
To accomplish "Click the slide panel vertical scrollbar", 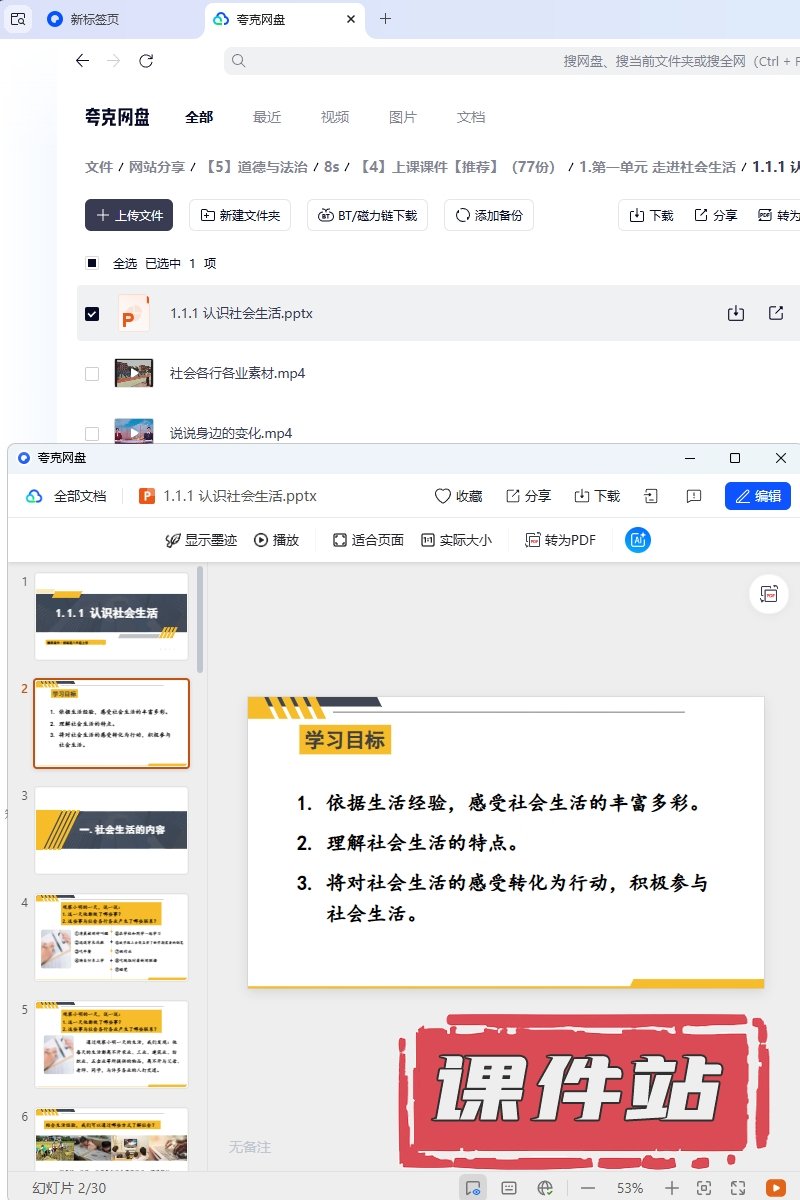I will [x=200, y=620].
